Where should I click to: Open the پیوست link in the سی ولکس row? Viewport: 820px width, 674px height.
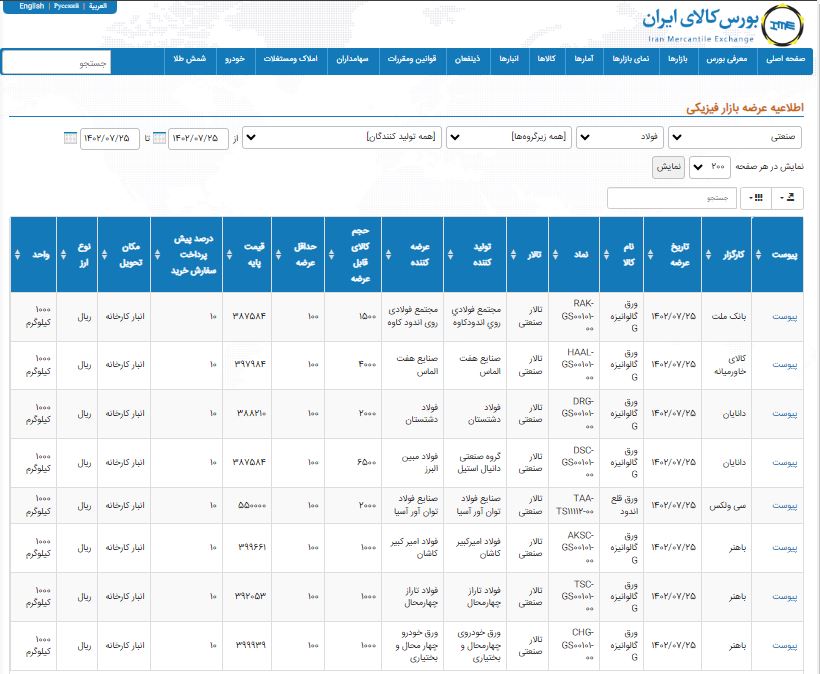coord(785,506)
